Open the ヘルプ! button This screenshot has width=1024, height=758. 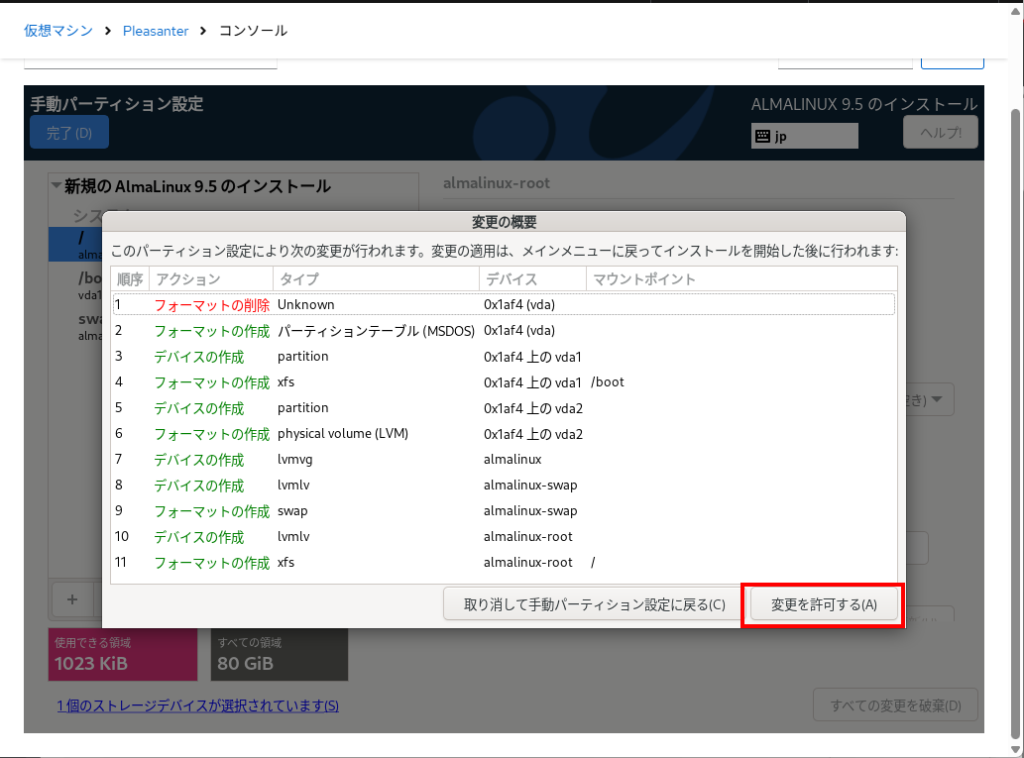(939, 132)
